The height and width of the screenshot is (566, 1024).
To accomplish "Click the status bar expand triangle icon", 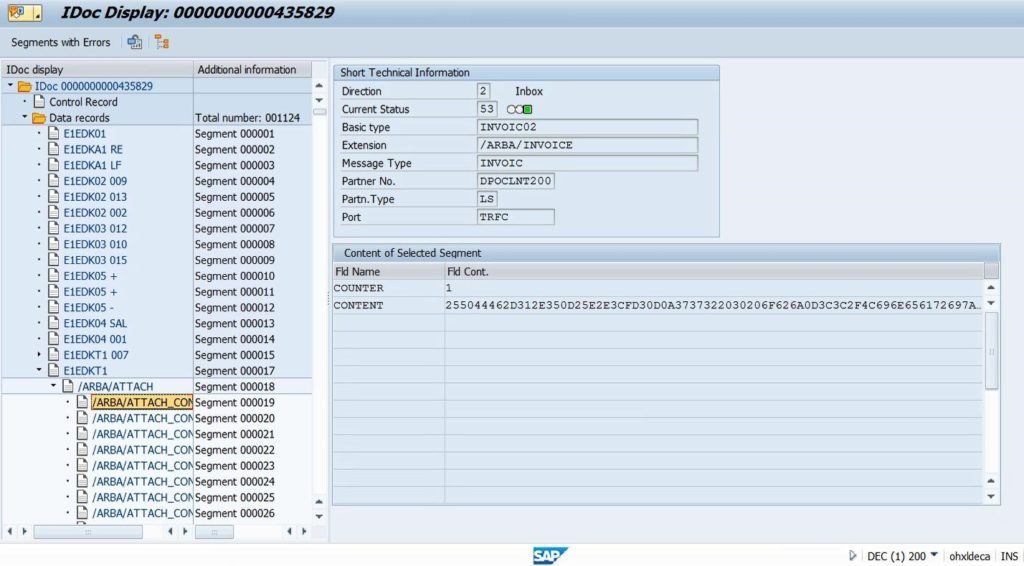I will 852,556.
